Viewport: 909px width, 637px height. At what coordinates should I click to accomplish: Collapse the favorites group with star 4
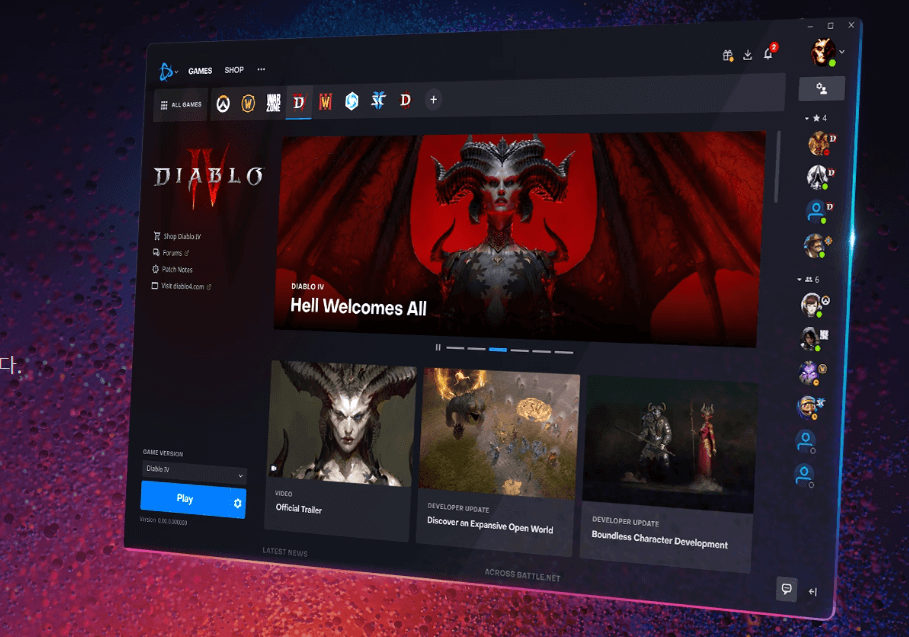(816, 118)
